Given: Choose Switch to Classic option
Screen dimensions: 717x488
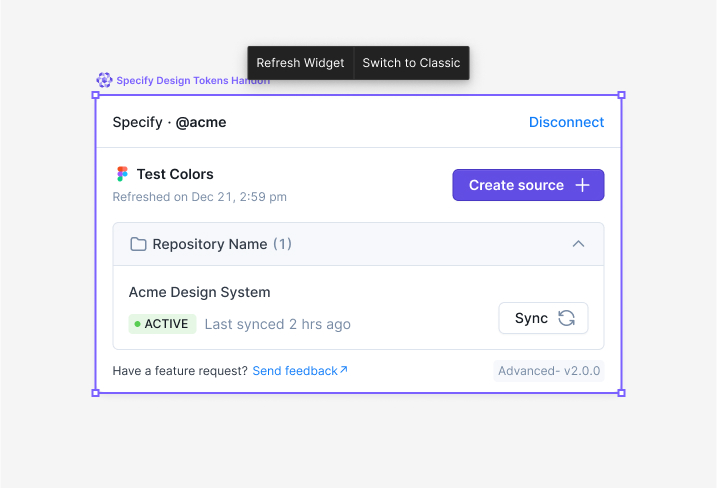Looking at the screenshot, I should click(411, 63).
